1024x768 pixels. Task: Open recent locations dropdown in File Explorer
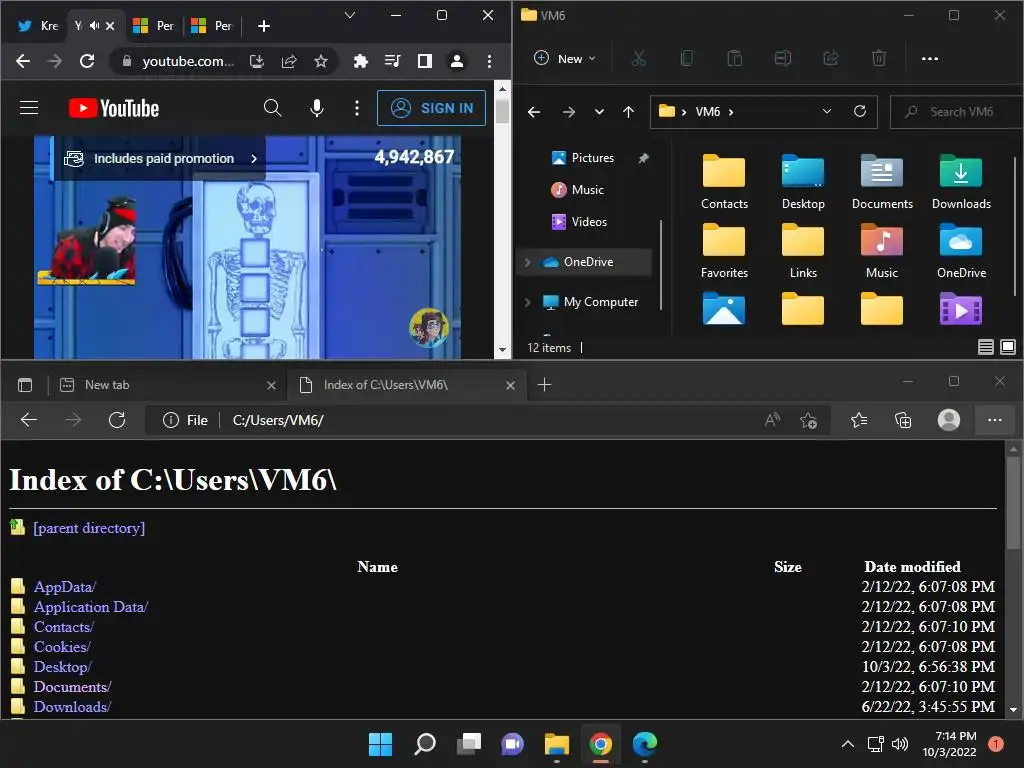point(599,112)
